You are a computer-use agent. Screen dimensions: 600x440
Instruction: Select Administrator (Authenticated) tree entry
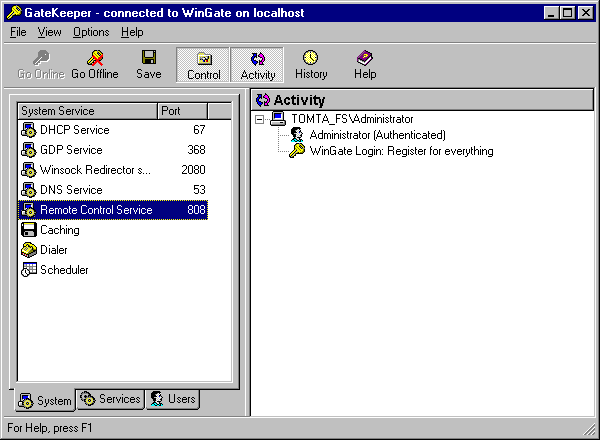377,135
